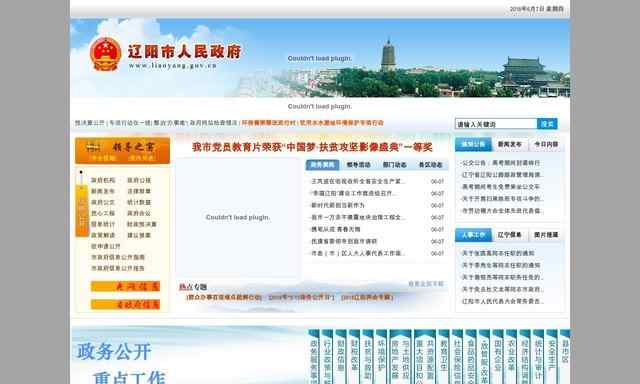Open vertical tab 财税改革
The width and height of the screenshot is (640, 384).
click(354, 357)
